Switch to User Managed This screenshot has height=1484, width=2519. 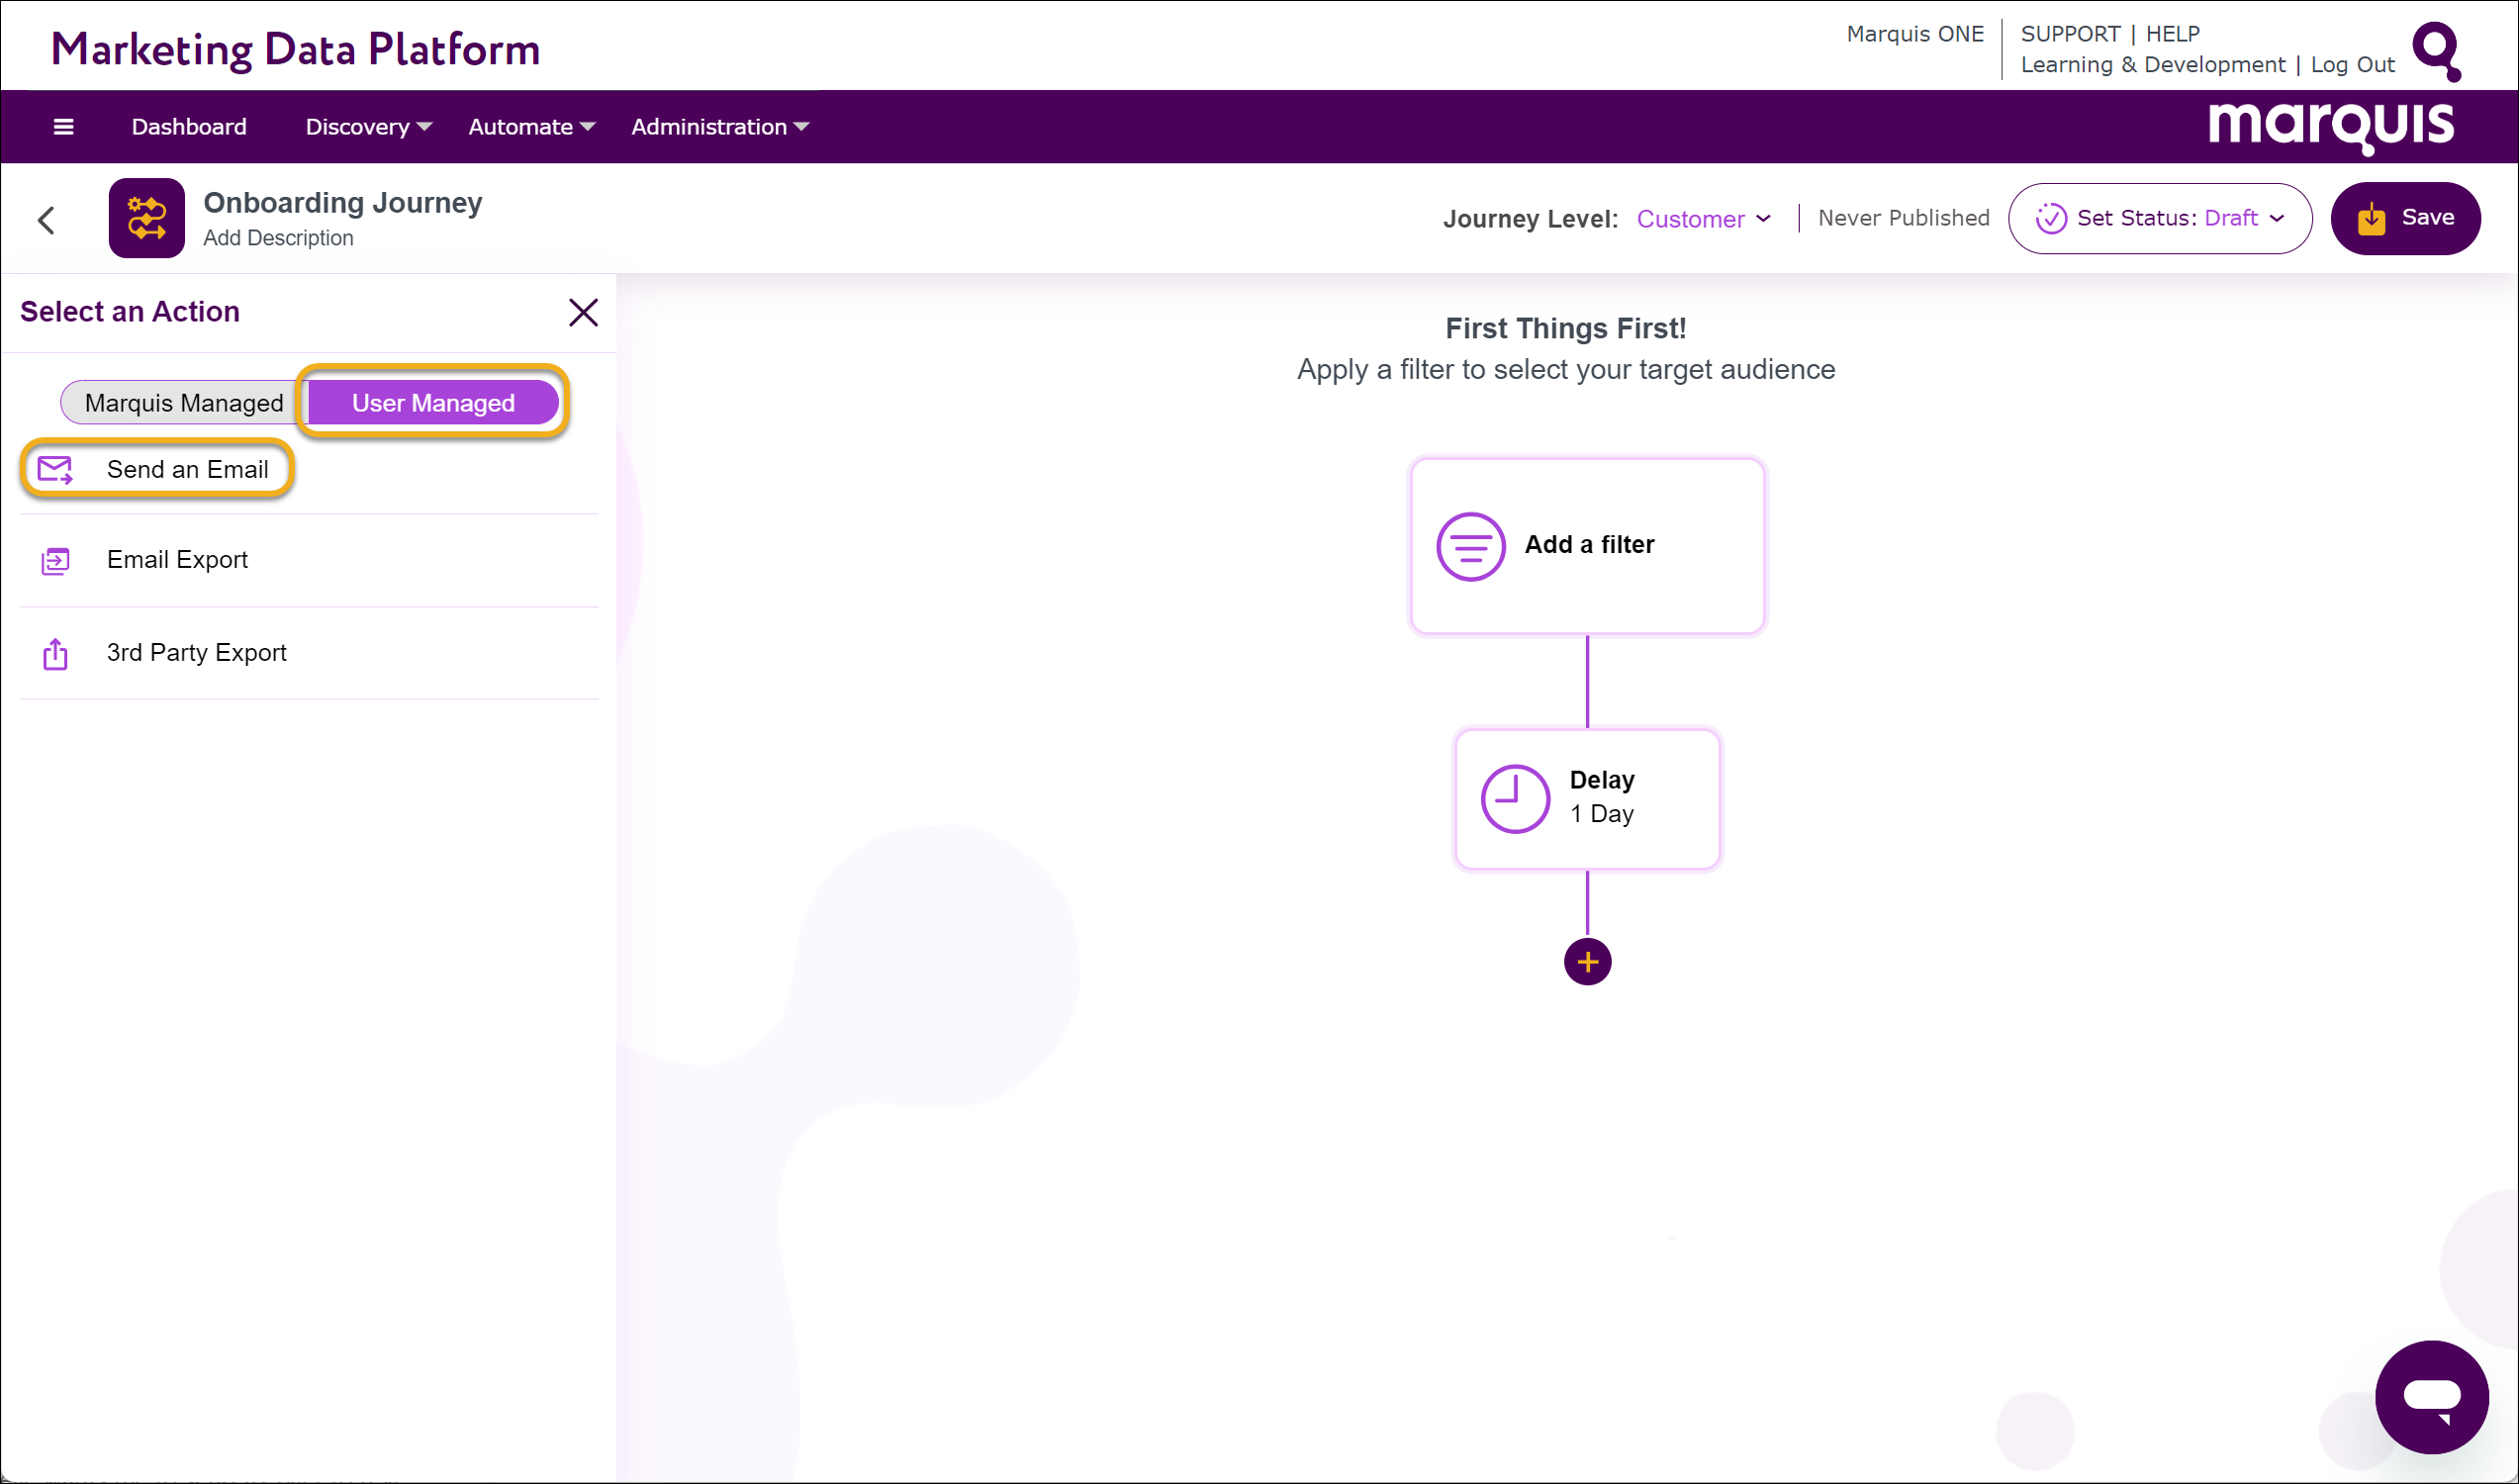(433, 403)
